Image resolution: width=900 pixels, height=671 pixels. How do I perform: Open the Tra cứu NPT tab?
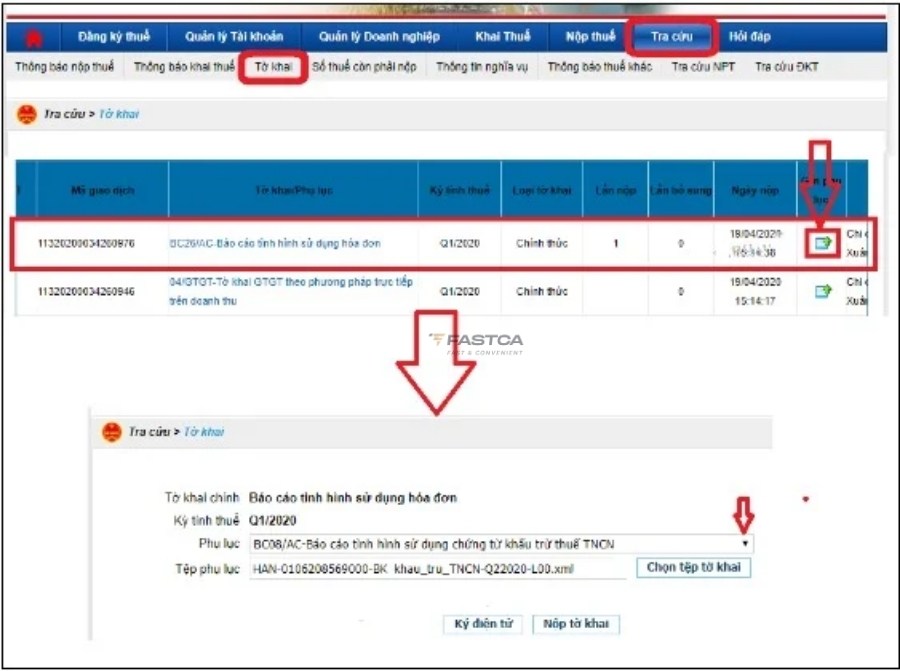click(703, 68)
